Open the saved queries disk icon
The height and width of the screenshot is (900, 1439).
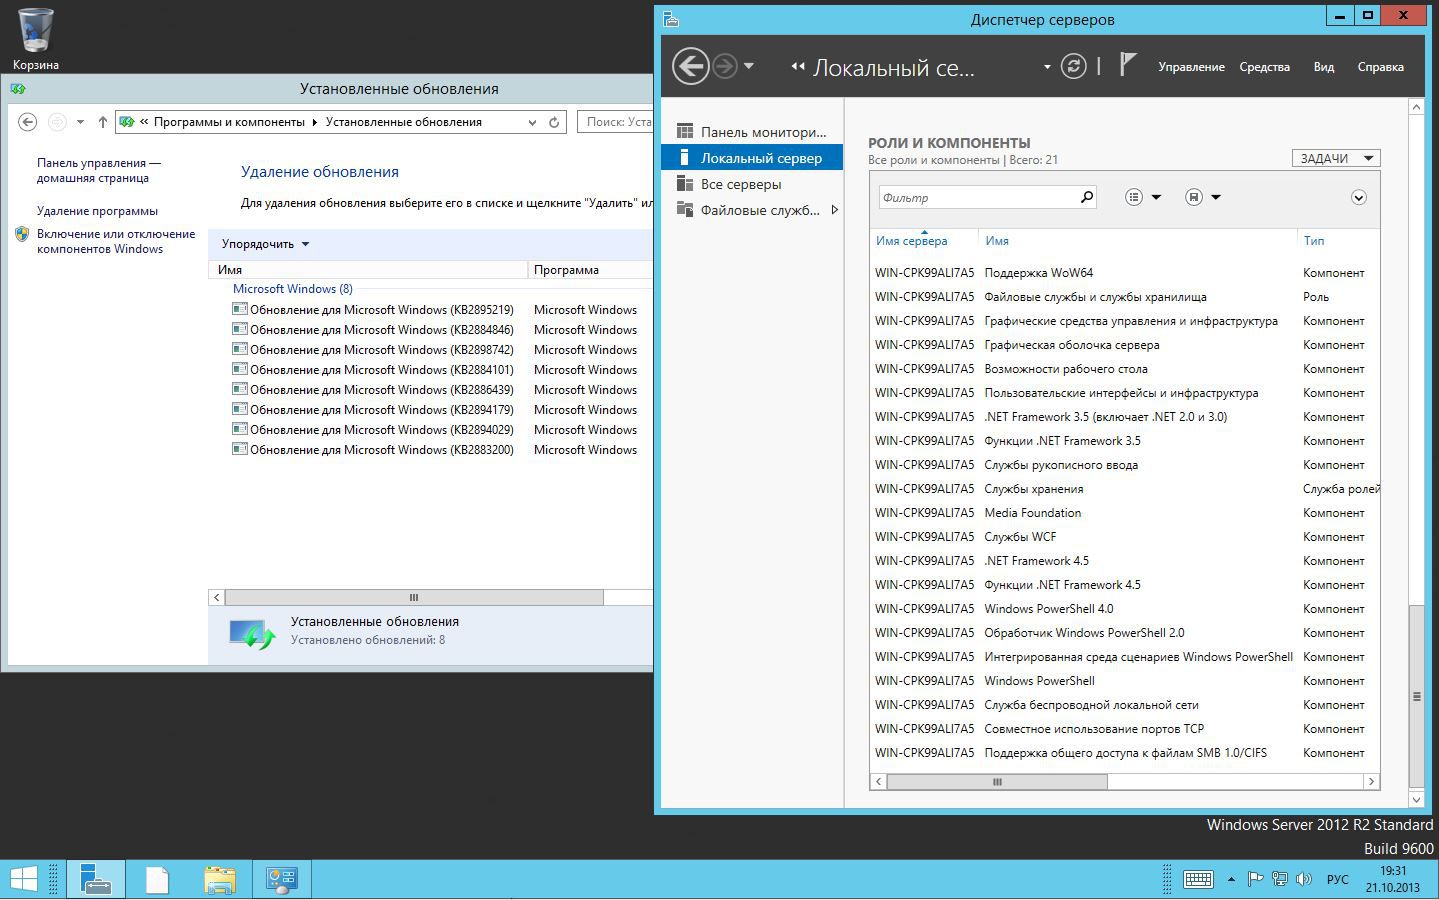click(x=1194, y=197)
